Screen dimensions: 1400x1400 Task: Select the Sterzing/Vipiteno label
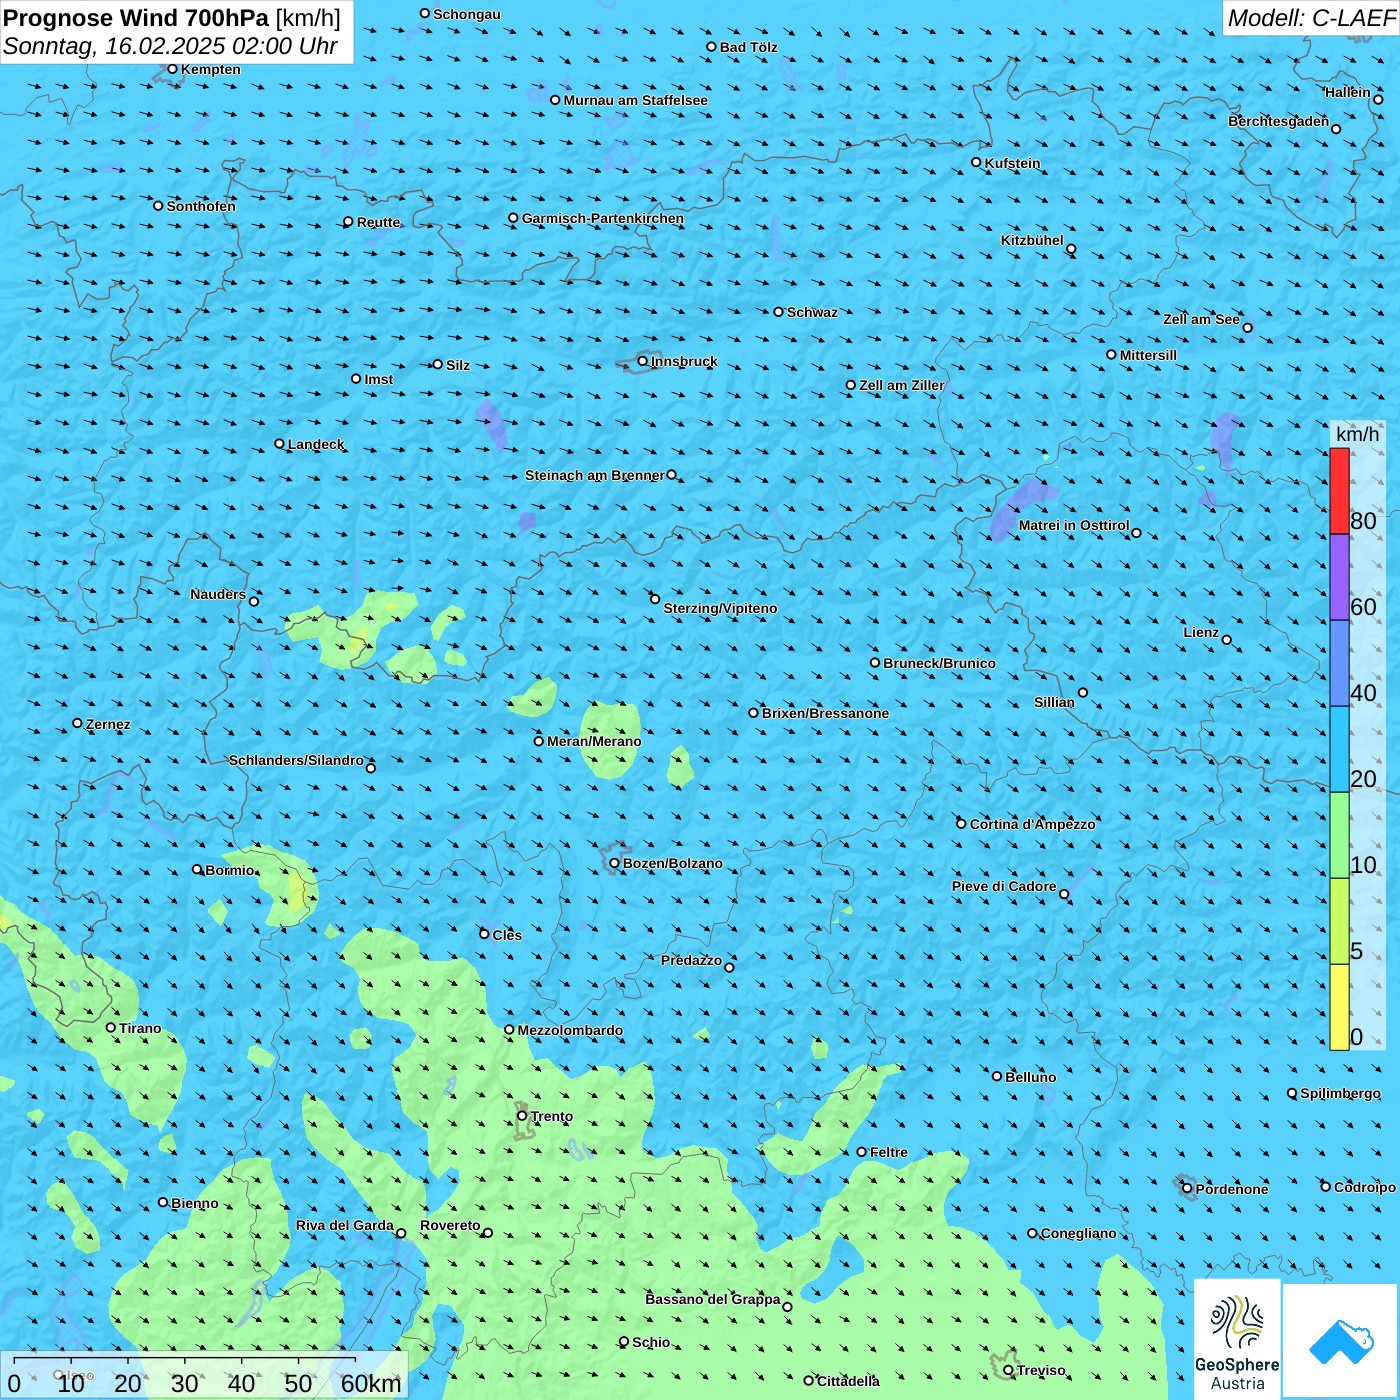click(x=720, y=608)
